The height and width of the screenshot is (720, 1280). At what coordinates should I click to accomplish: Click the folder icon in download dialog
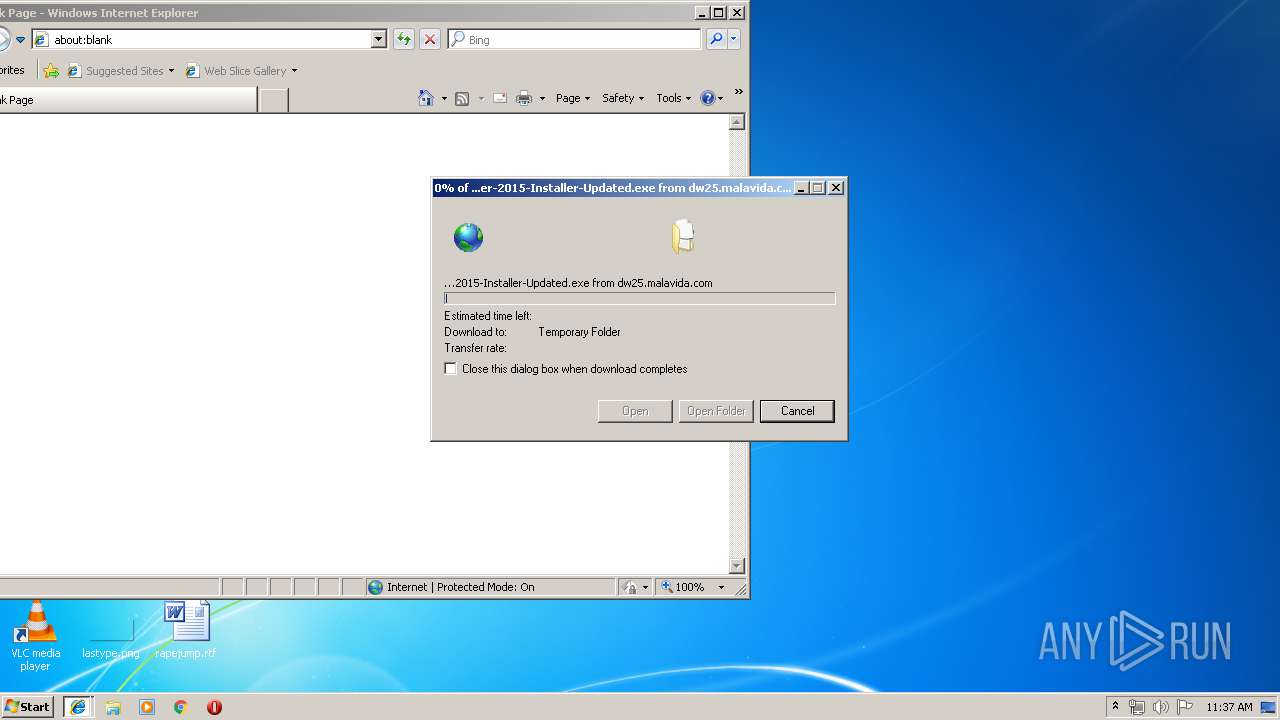683,237
